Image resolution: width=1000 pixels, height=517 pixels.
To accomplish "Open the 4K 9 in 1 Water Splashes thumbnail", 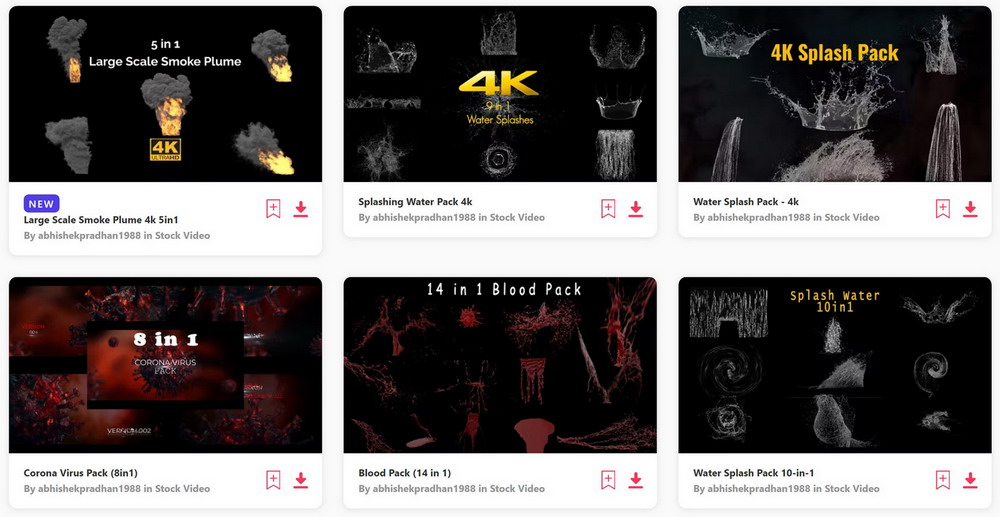I will coord(500,94).
